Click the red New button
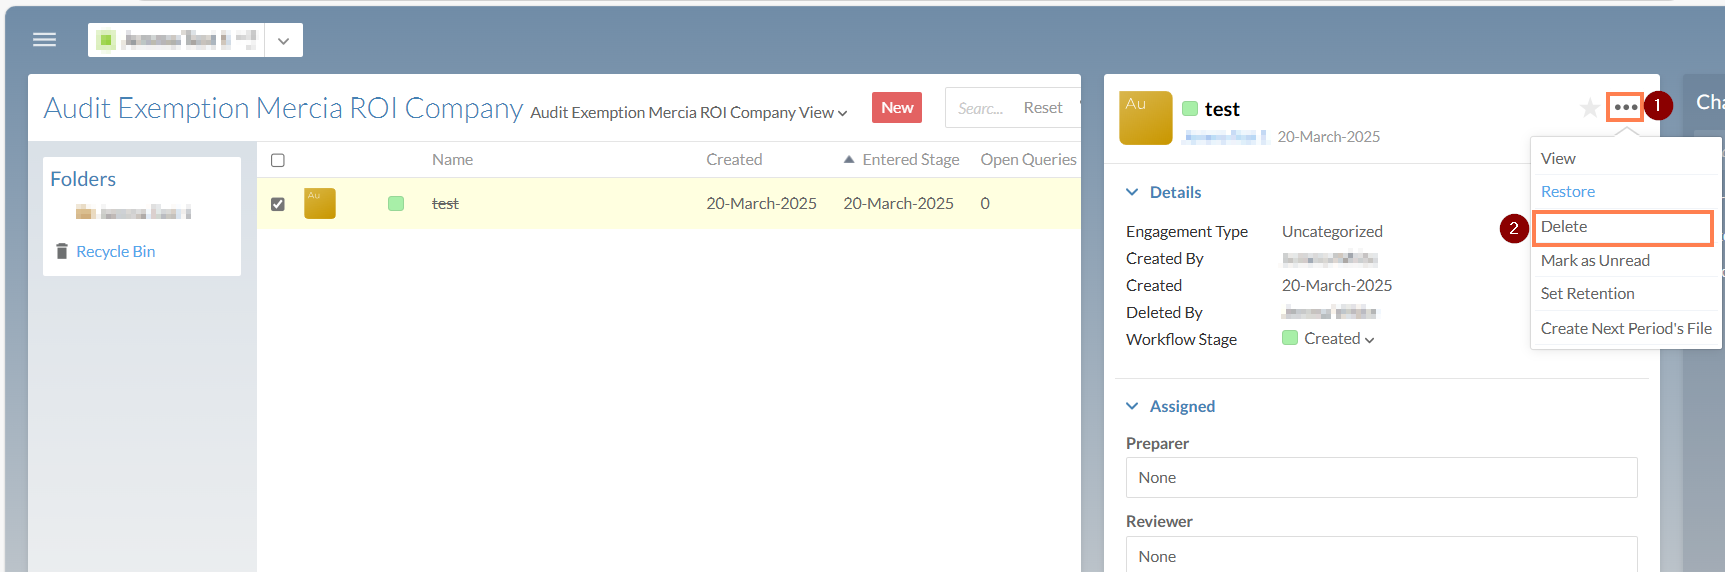This screenshot has width=1725, height=572. click(x=896, y=108)
